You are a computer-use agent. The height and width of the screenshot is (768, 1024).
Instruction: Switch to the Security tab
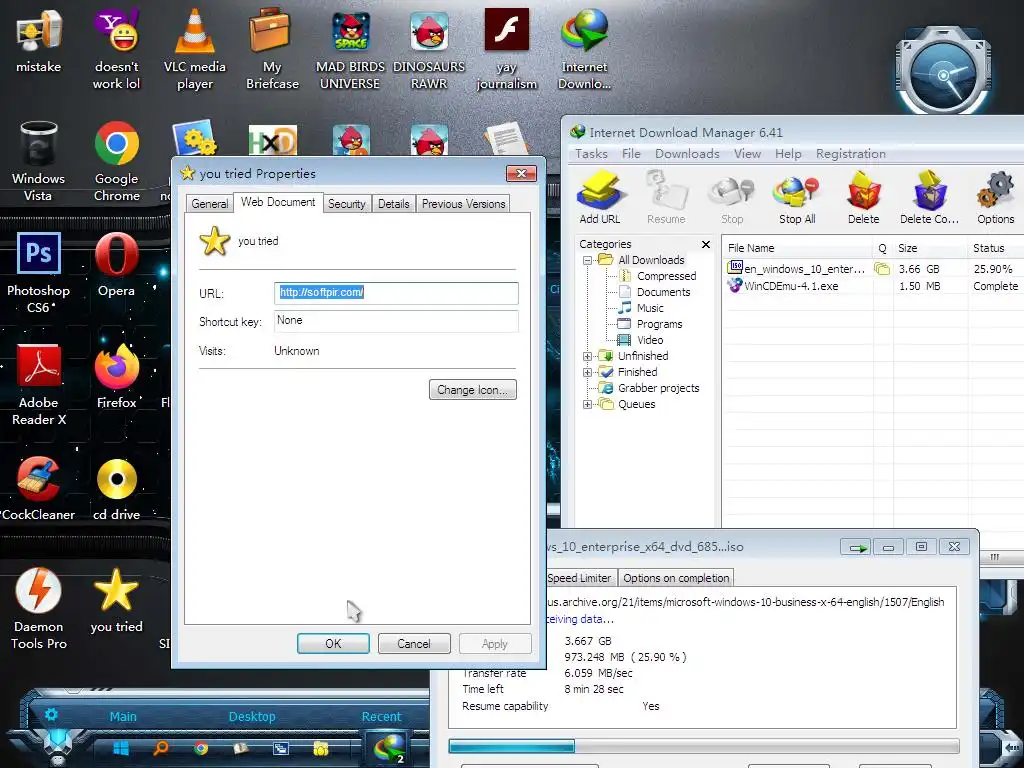[346, 204]
